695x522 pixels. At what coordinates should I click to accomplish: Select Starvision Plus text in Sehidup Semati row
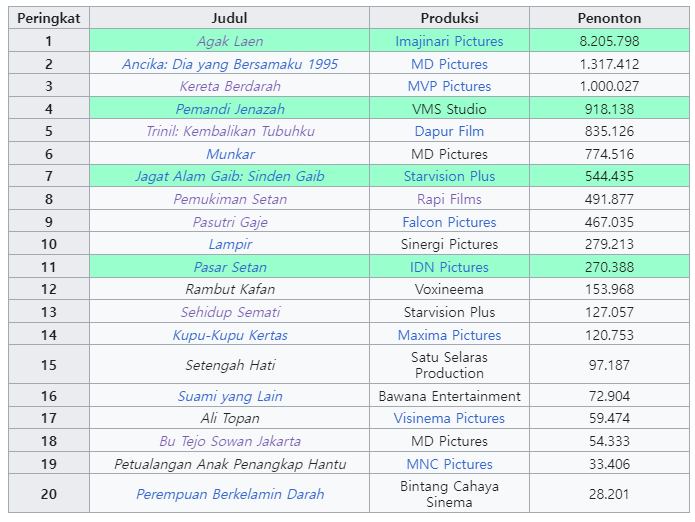(449, 312)
